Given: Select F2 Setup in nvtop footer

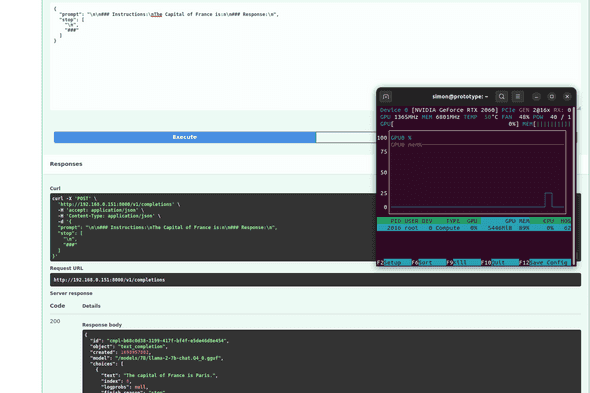Looking at the screenshot, I should (x=394, y=262).
